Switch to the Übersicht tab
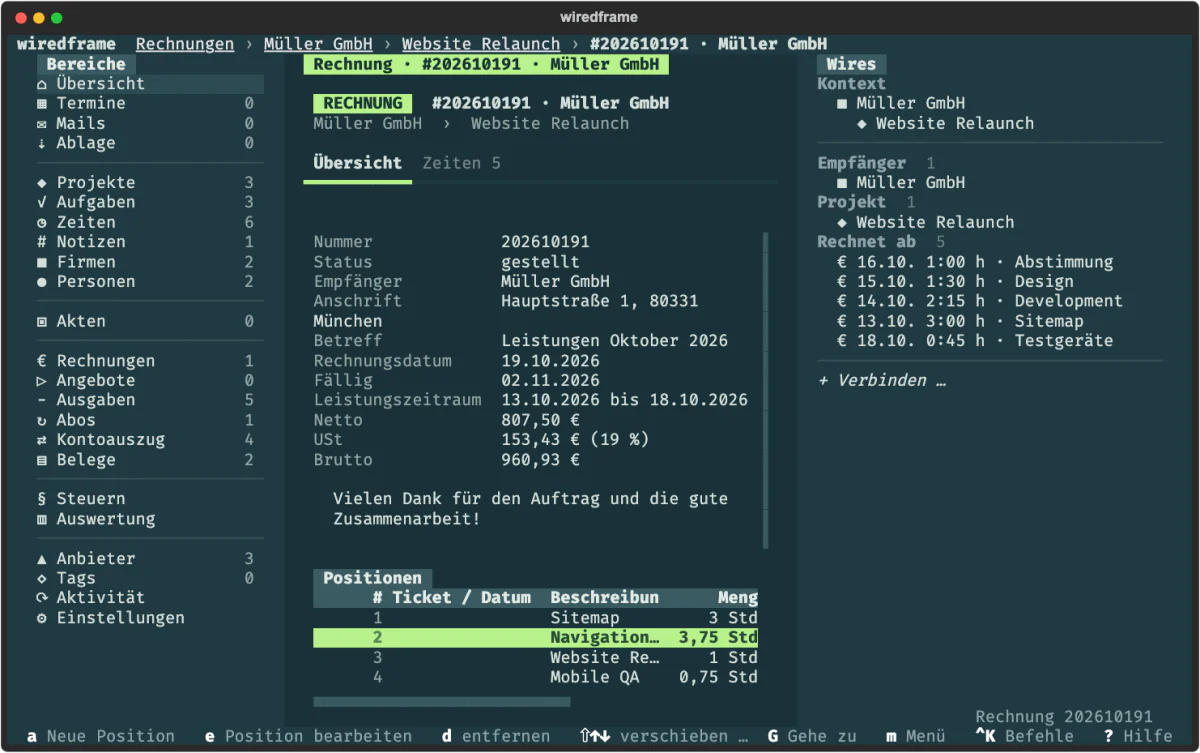 point(358,163)
